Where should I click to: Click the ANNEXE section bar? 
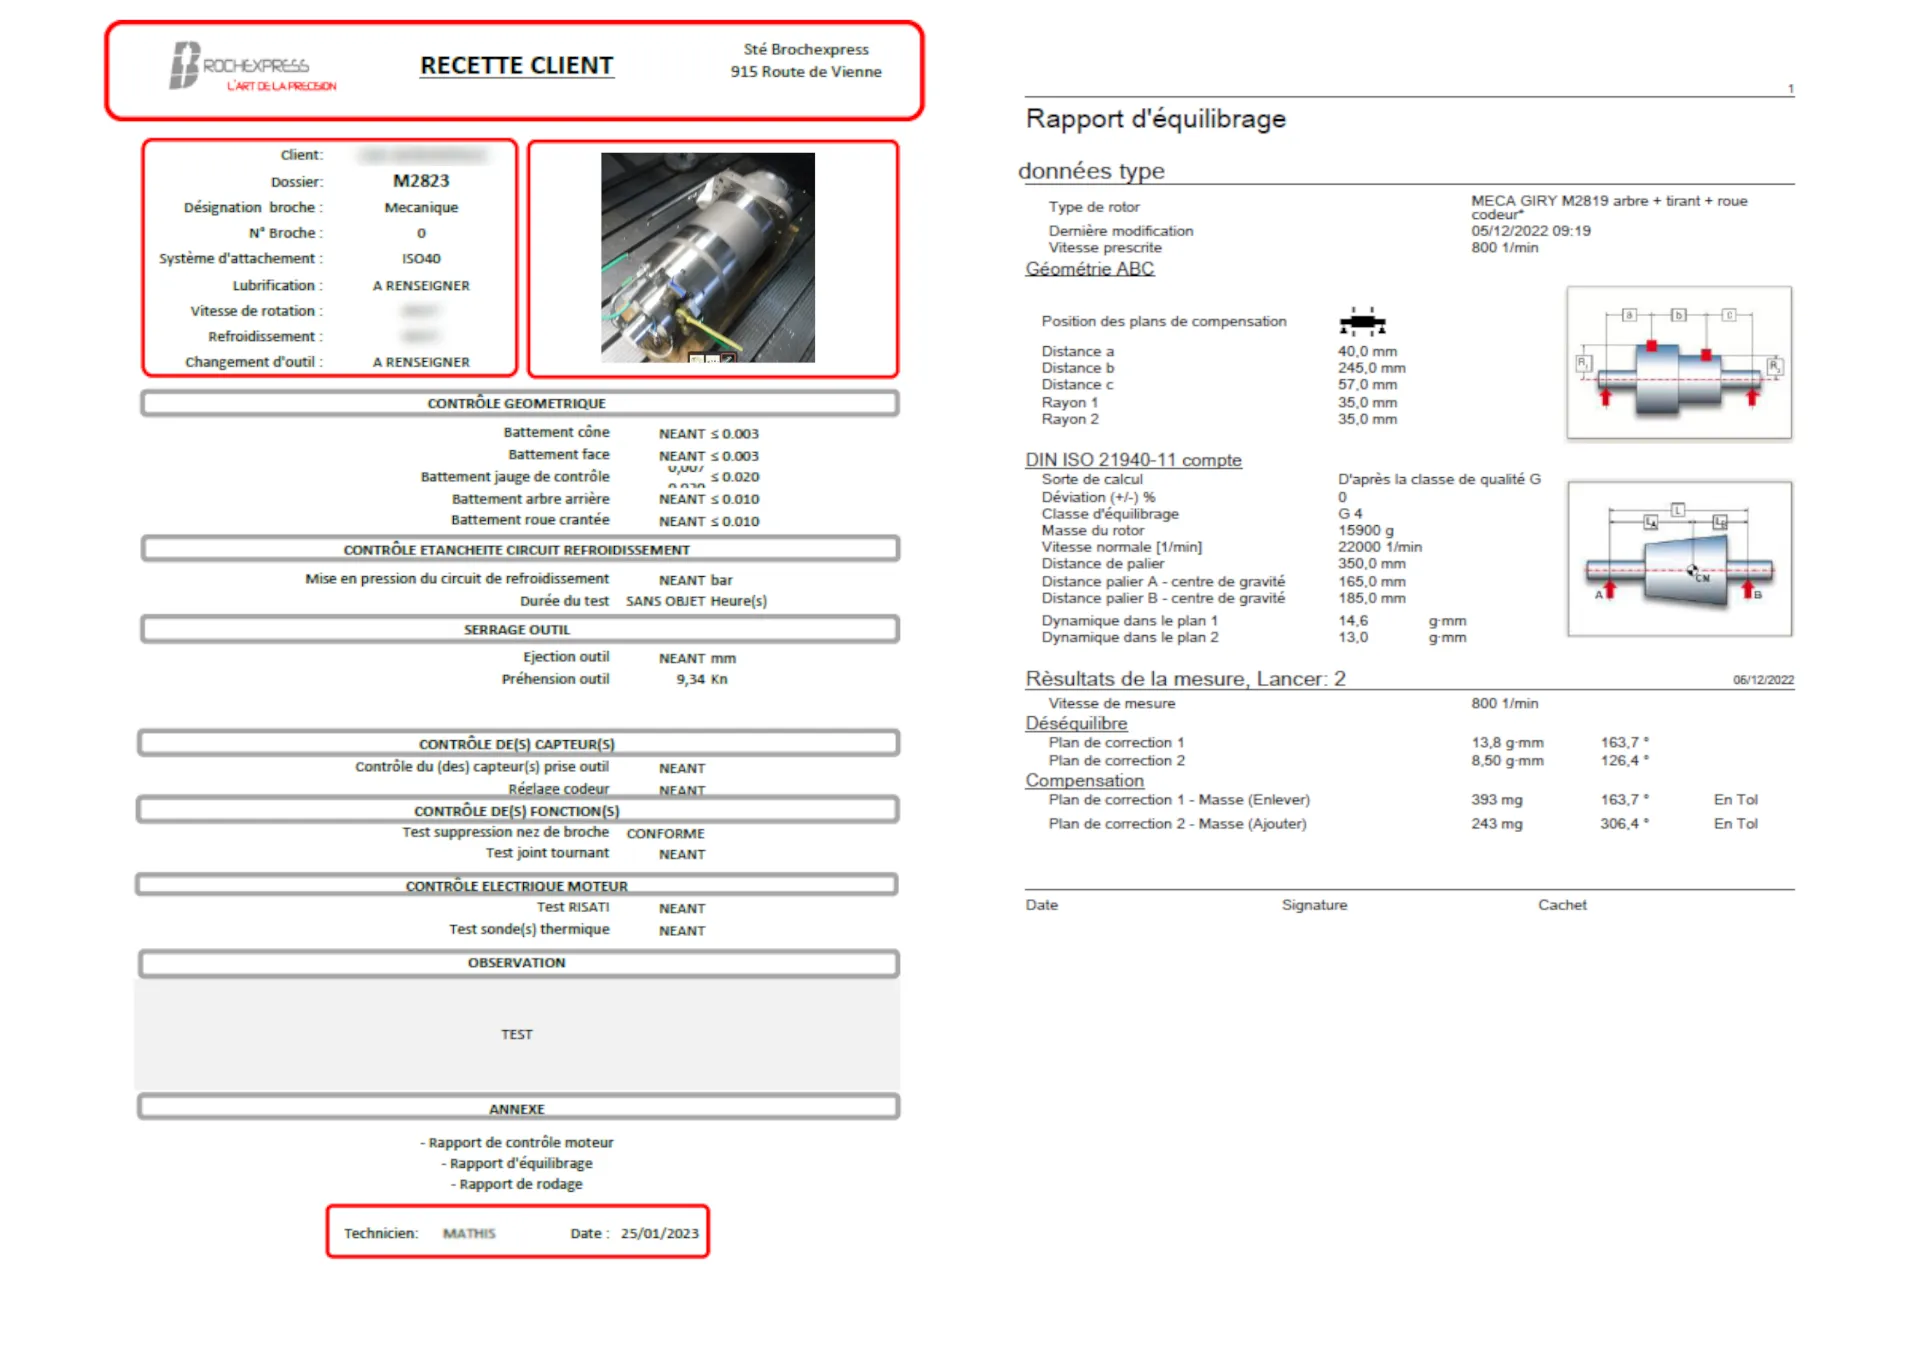(518, 1108)
